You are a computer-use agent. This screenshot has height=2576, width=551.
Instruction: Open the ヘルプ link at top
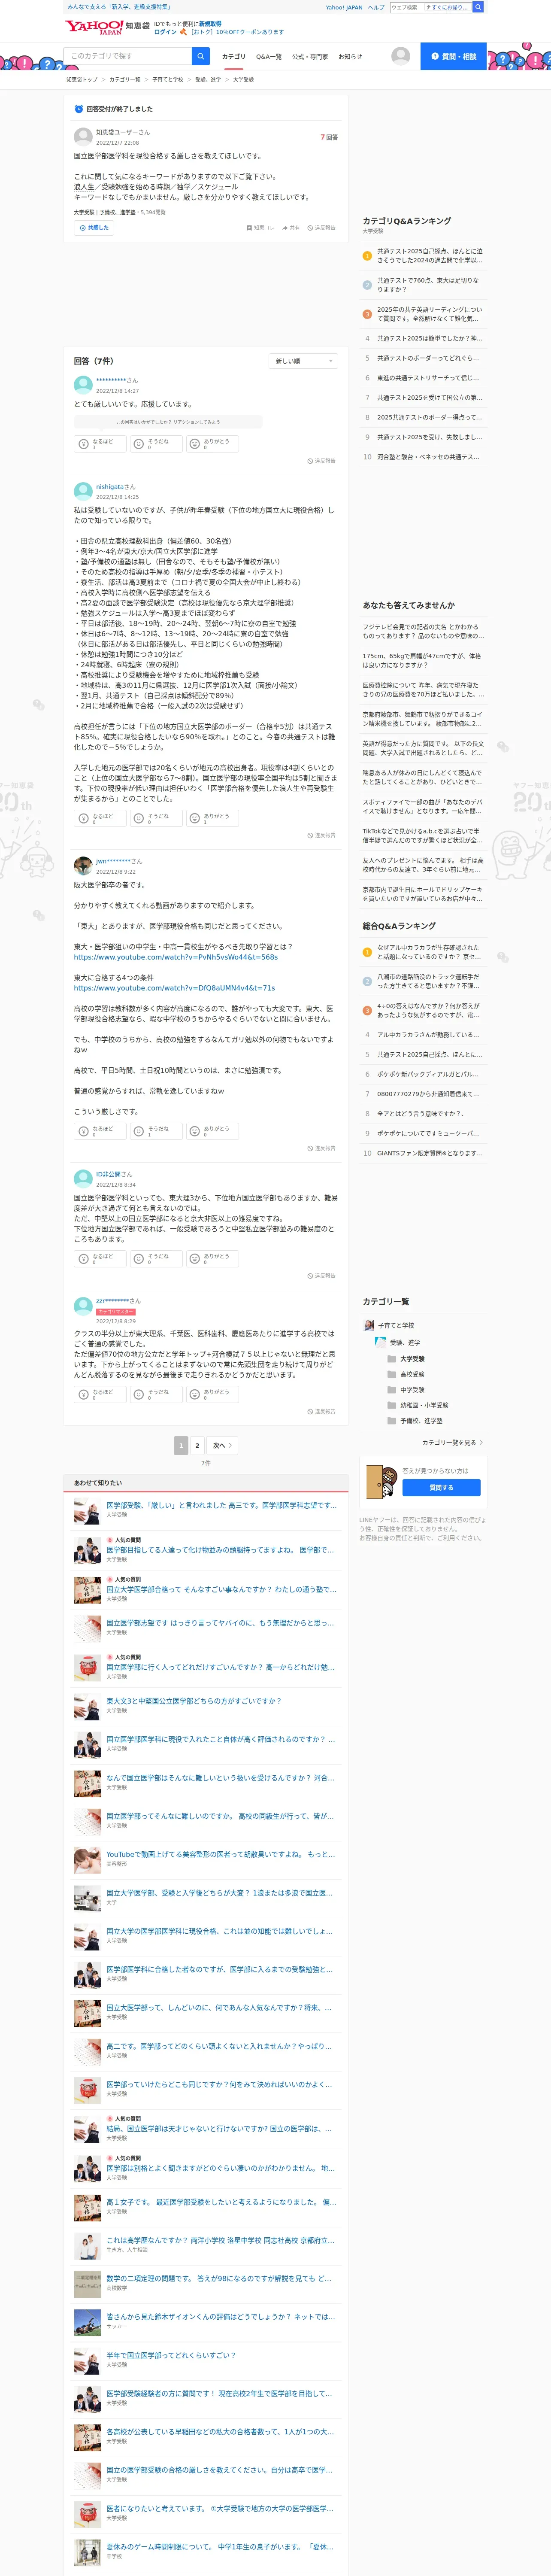(x=376, y=7)
